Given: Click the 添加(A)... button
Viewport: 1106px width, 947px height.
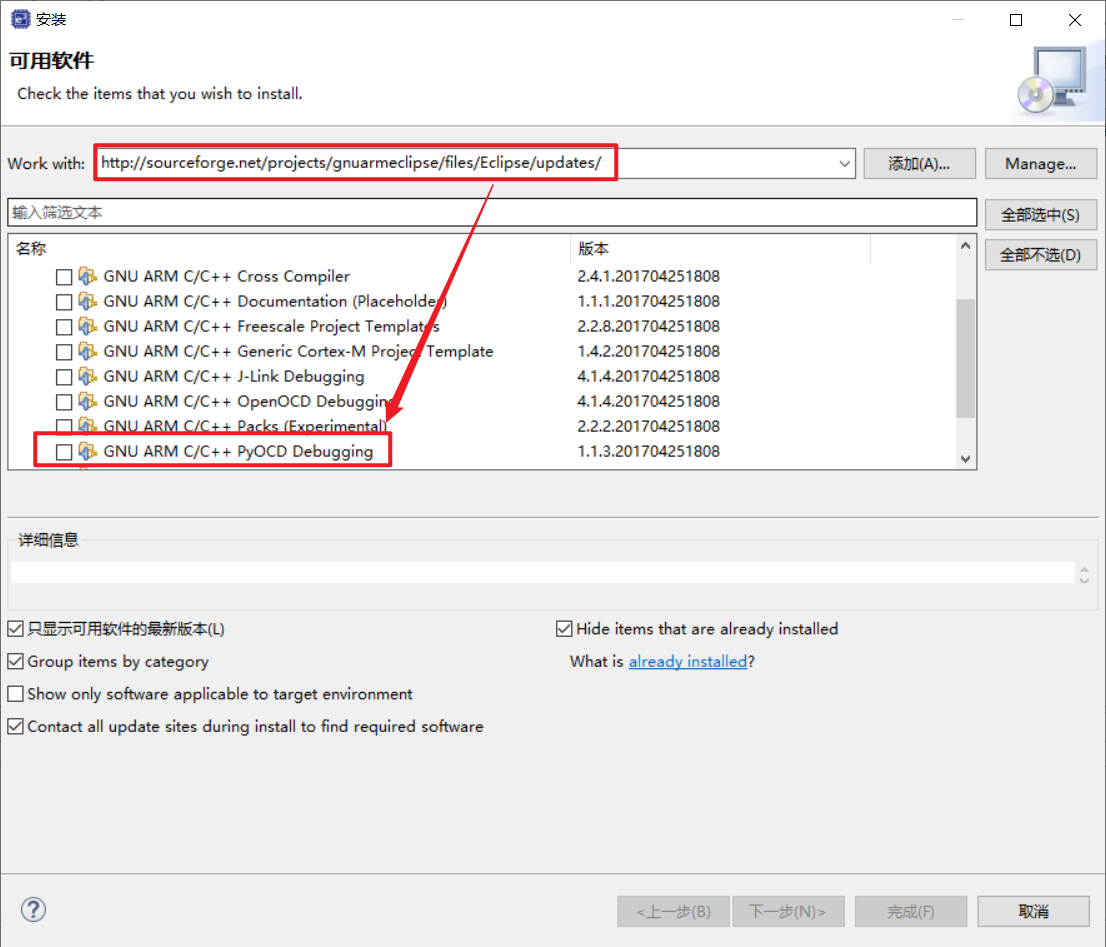Looking at the screenshot, I should coord(919,164).
